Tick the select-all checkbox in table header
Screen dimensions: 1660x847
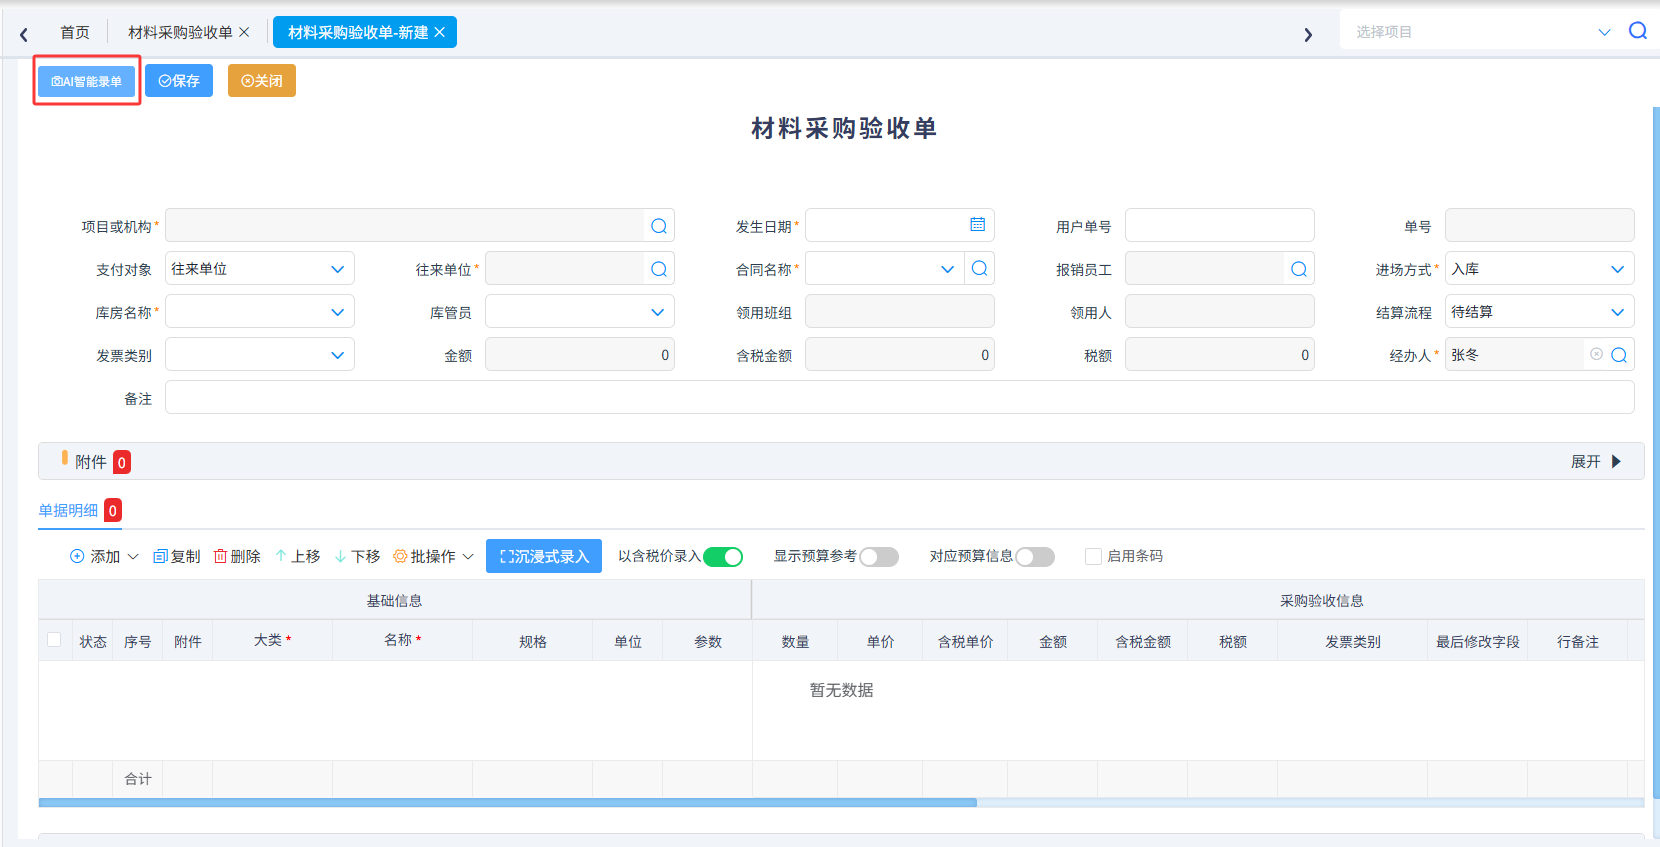[54, 640]
